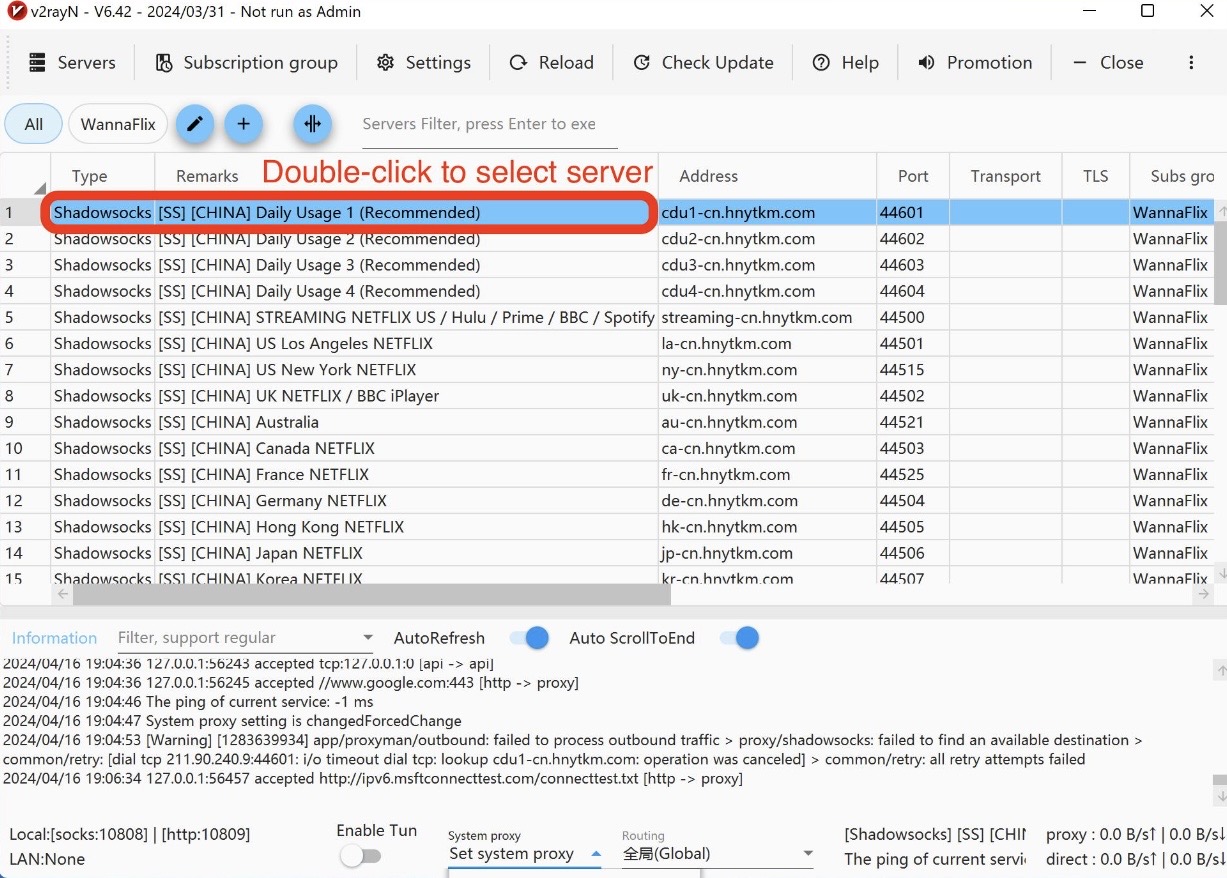The width and height of the screenshot is (1227, 878).
Task: Select the WannaFlix group tab
Action: (x=118, y=124)
